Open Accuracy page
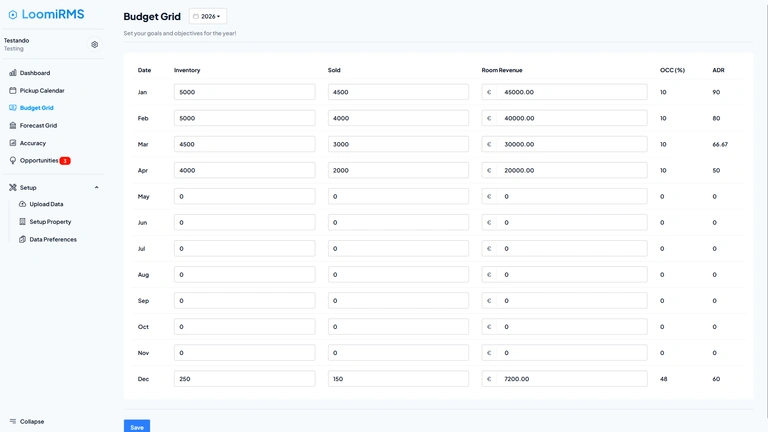The image size is (768, 432). coord(33,143)
